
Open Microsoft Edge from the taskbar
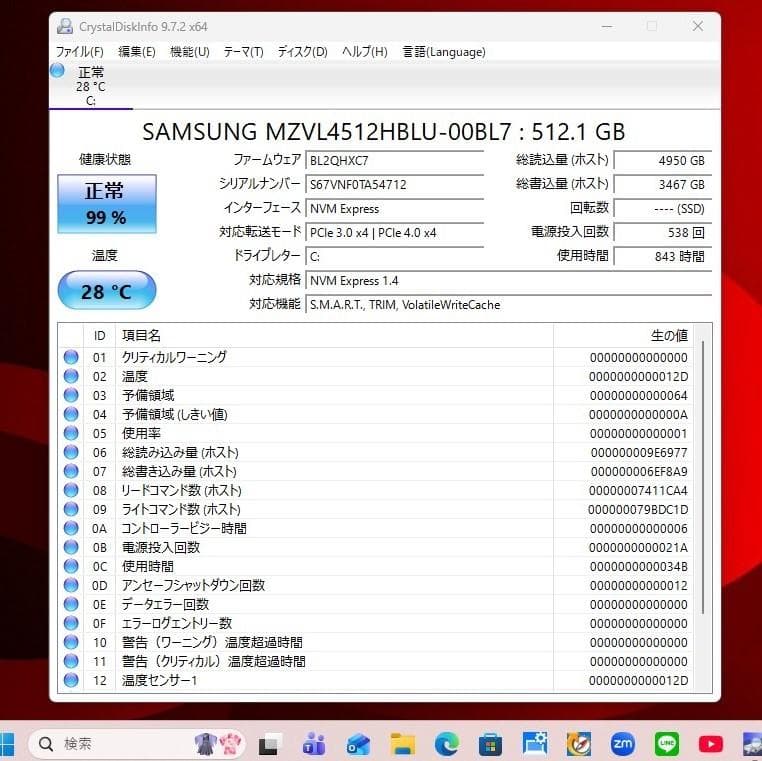447,744
